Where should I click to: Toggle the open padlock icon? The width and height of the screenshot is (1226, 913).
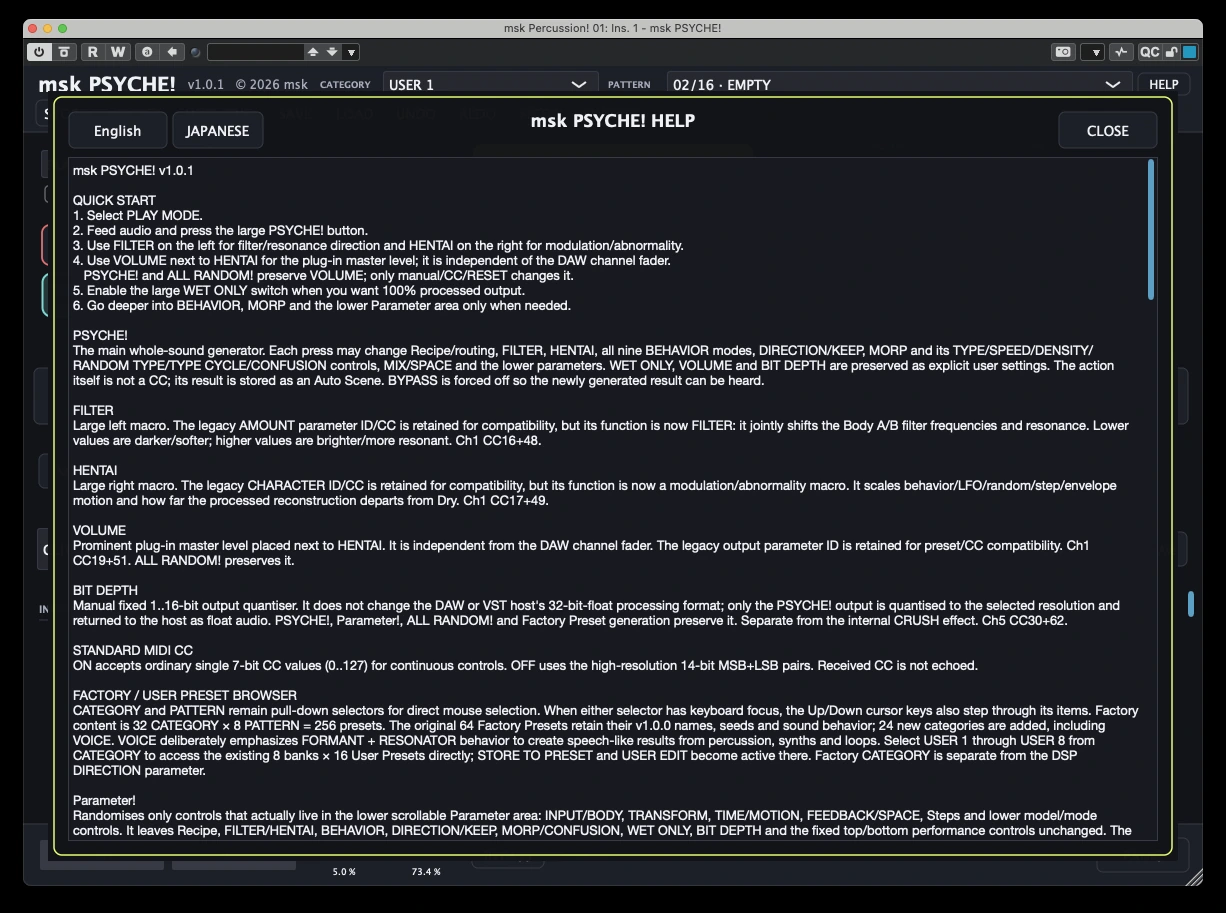click(1171, 52)
